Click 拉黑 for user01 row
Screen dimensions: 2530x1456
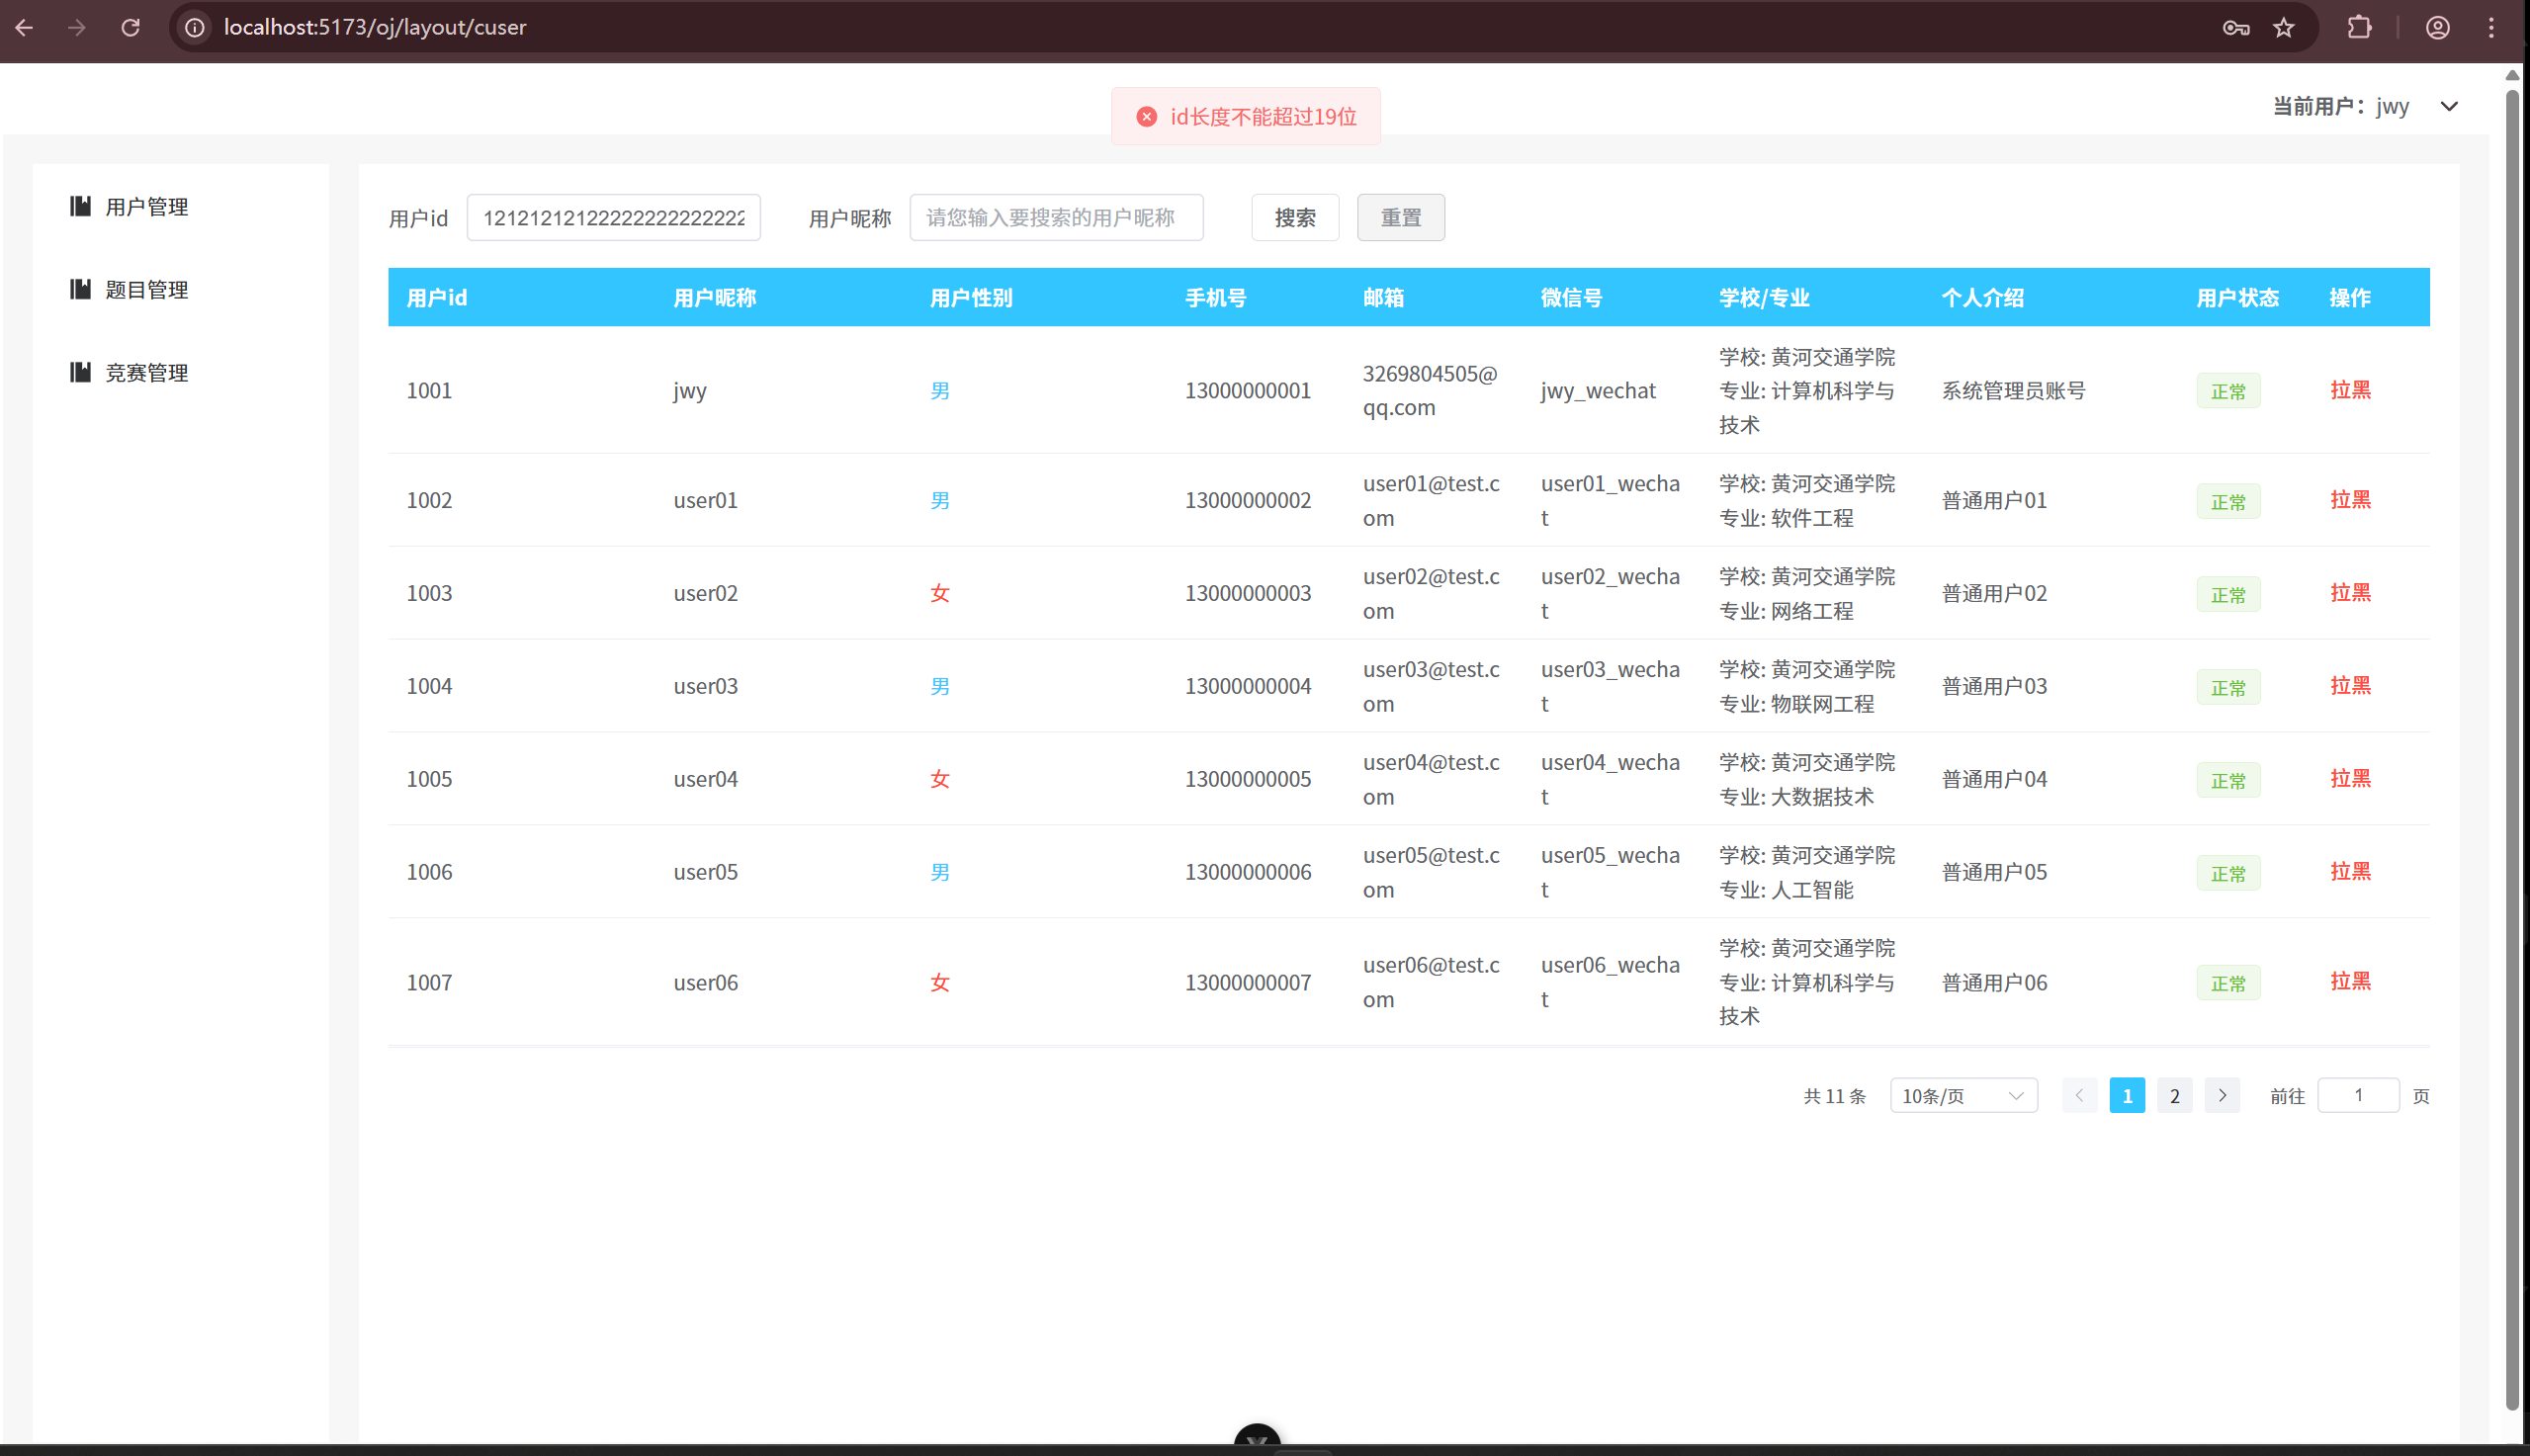2349,499
